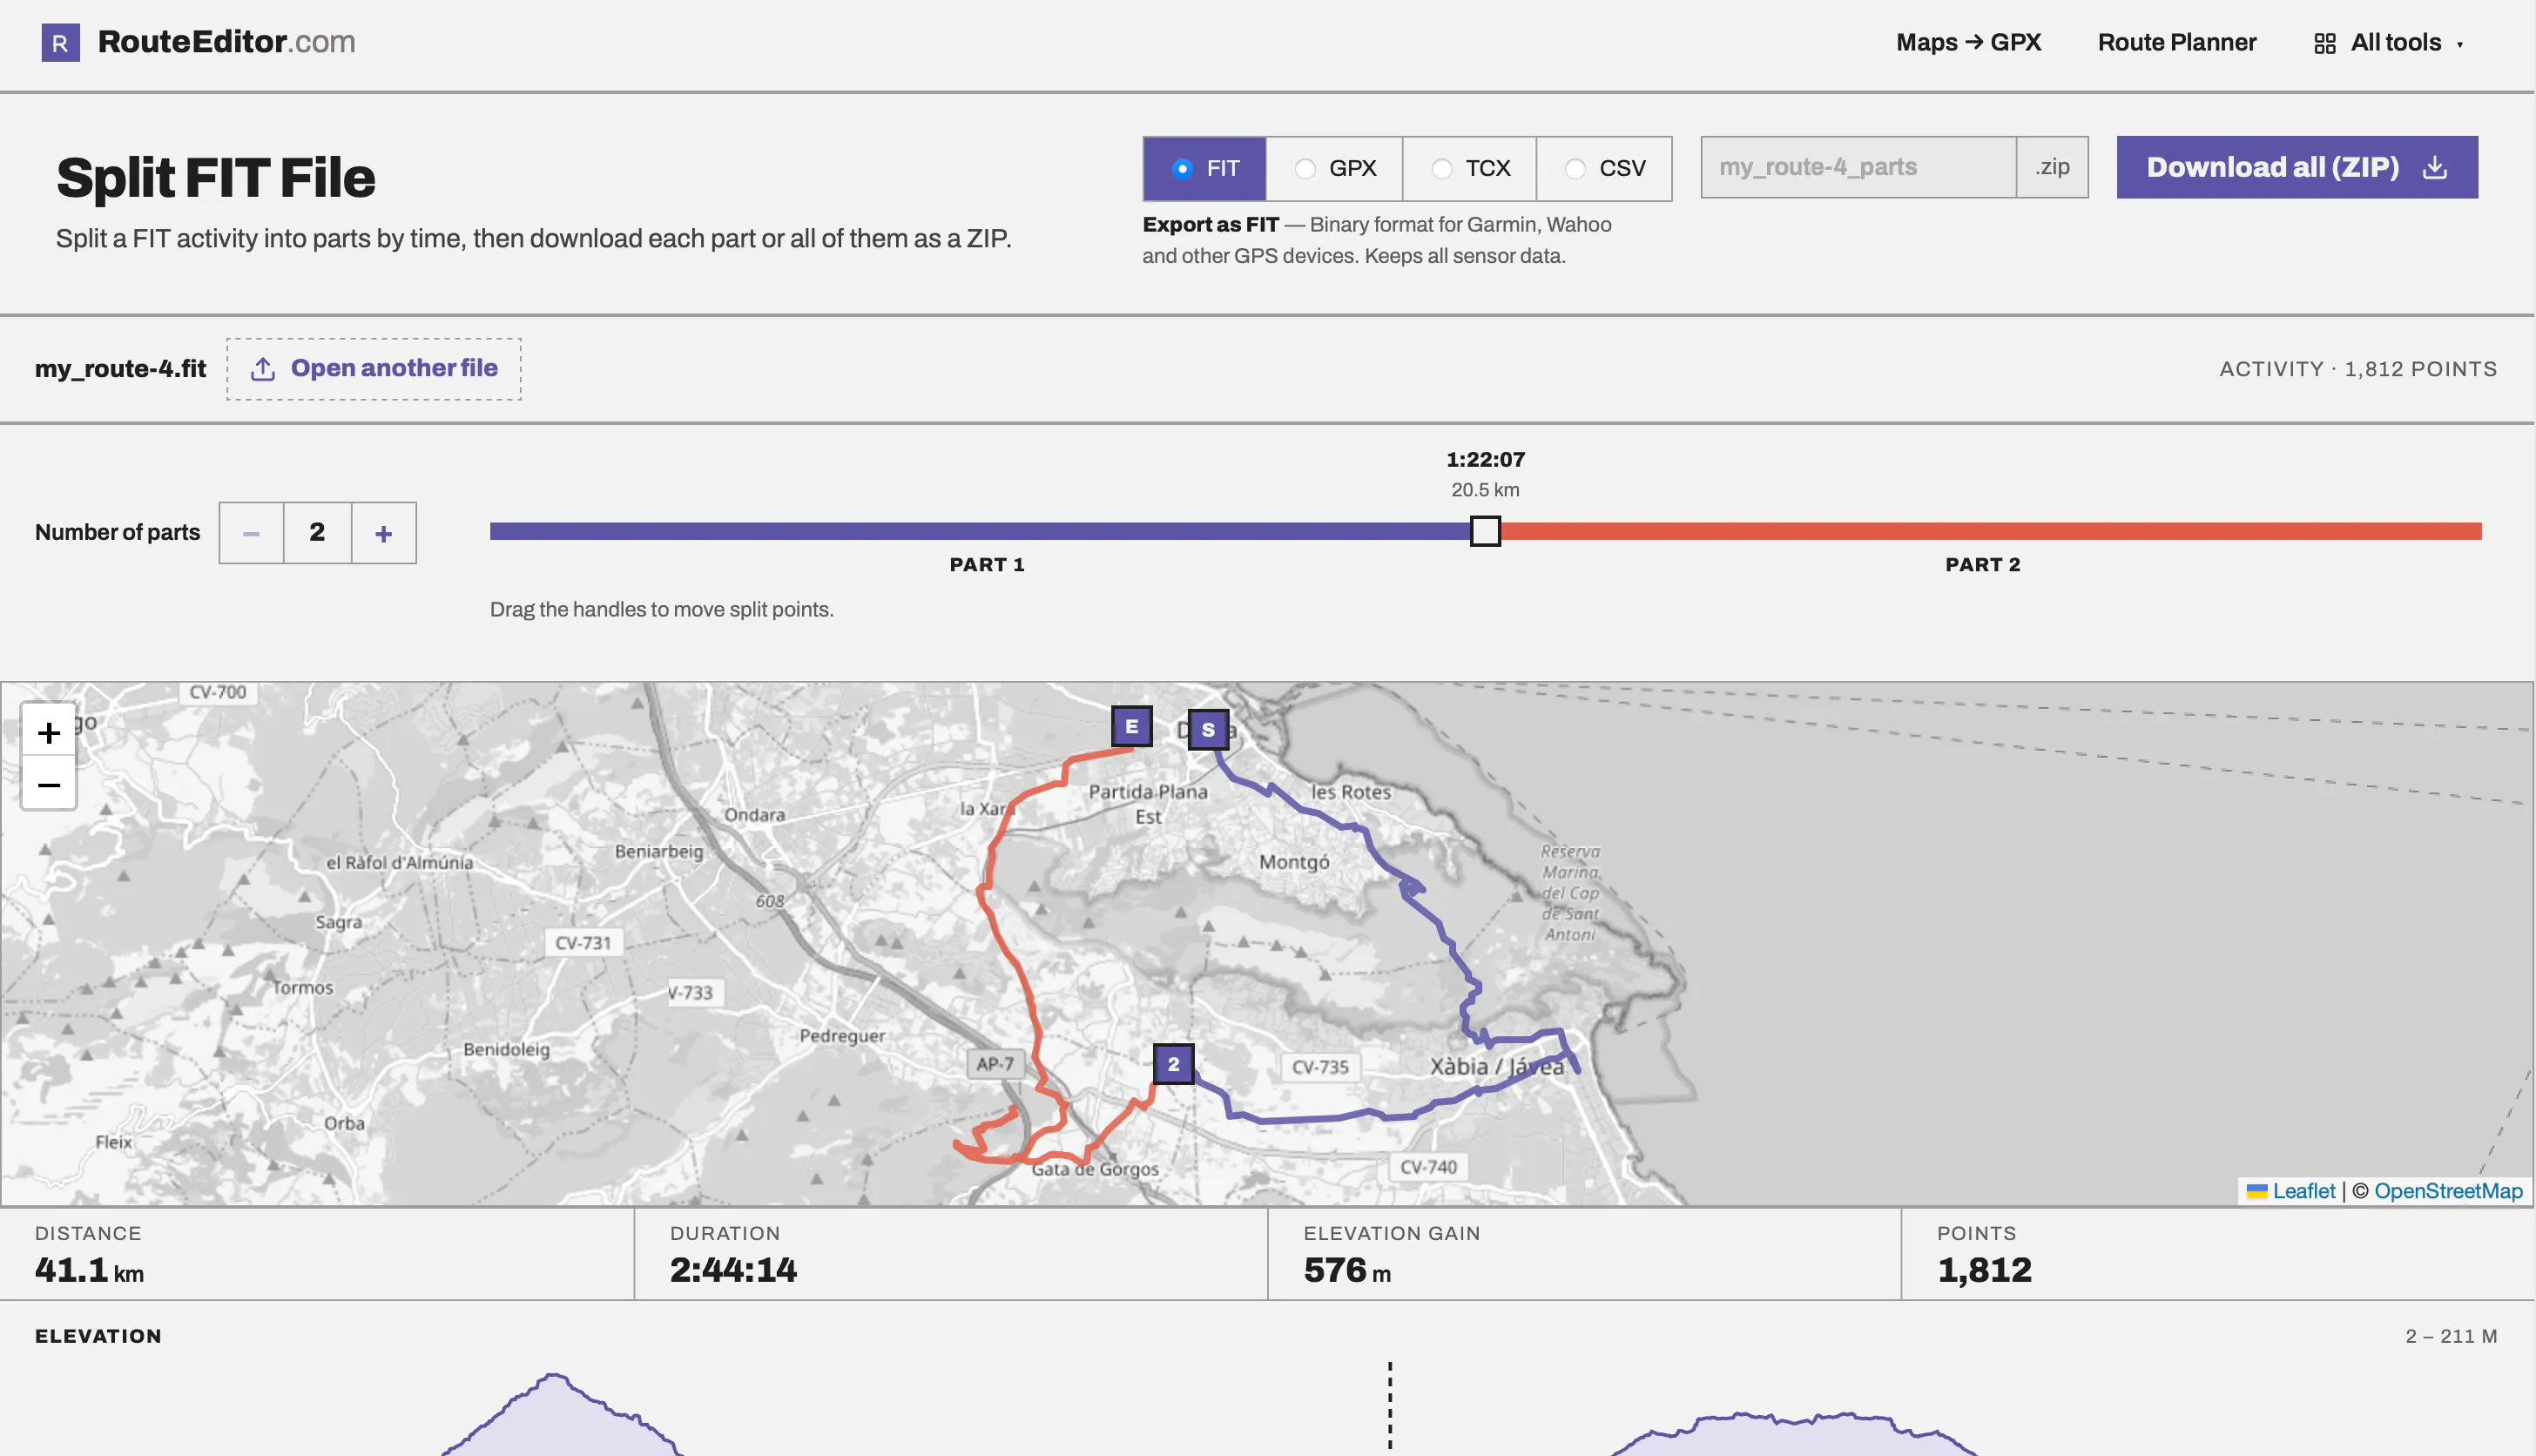Click the duration value 2:44:14
2536x1456 pixels.
click(x=733, y=1270)
